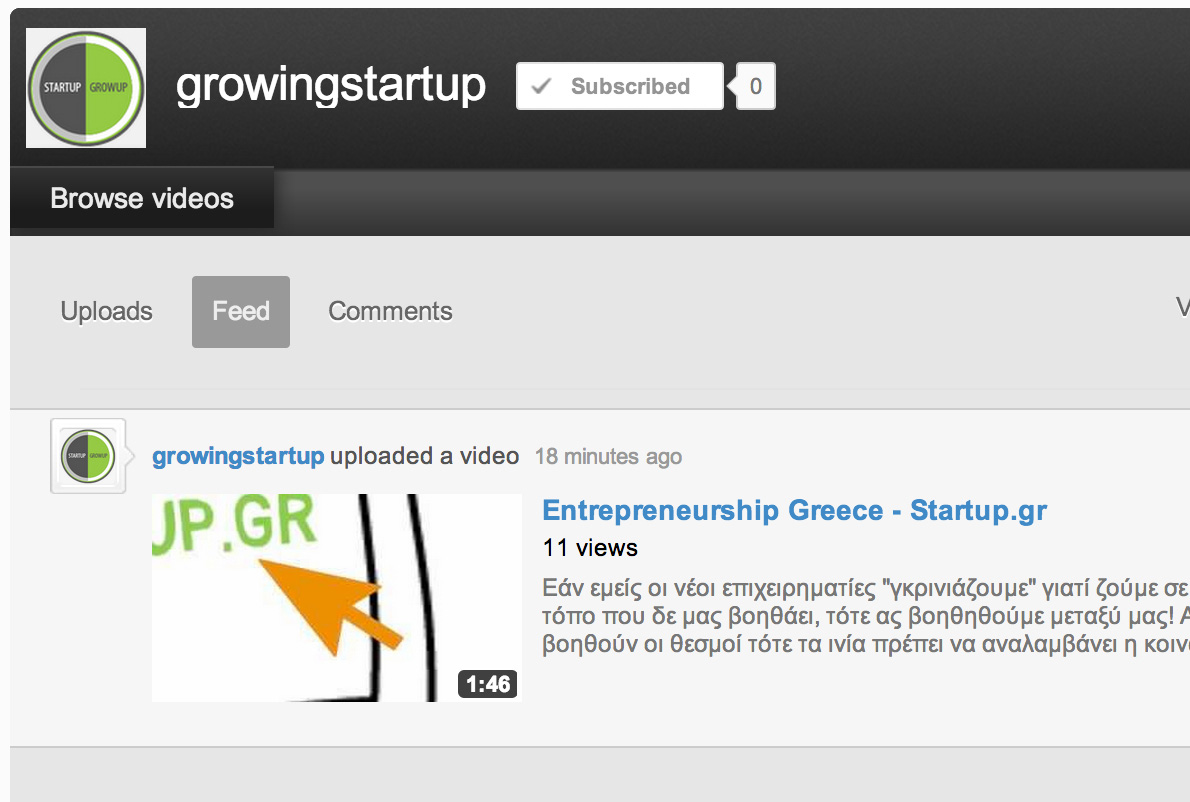
Task: Click the 11 views count
Action: point(590,548)
